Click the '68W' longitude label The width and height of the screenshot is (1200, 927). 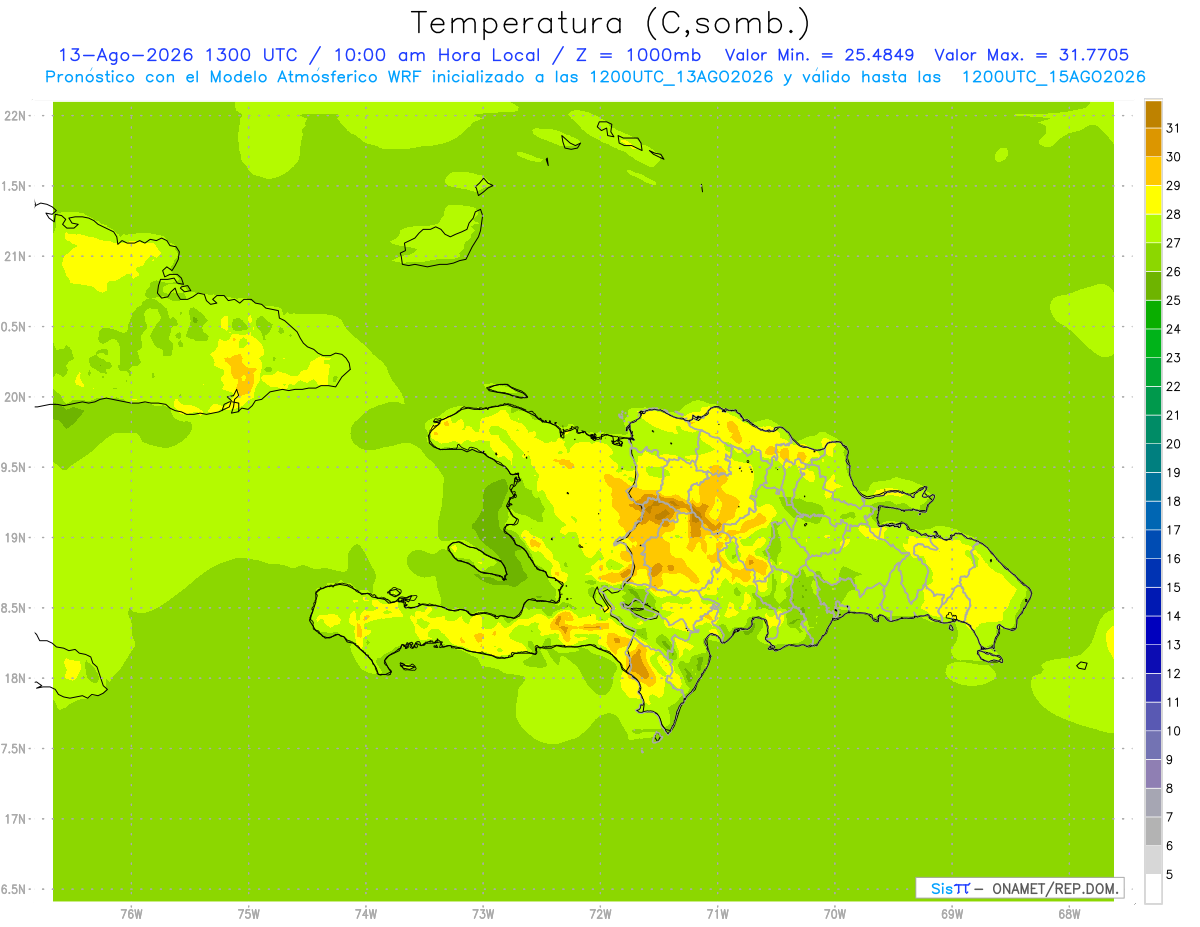(x=1069, y=913)
